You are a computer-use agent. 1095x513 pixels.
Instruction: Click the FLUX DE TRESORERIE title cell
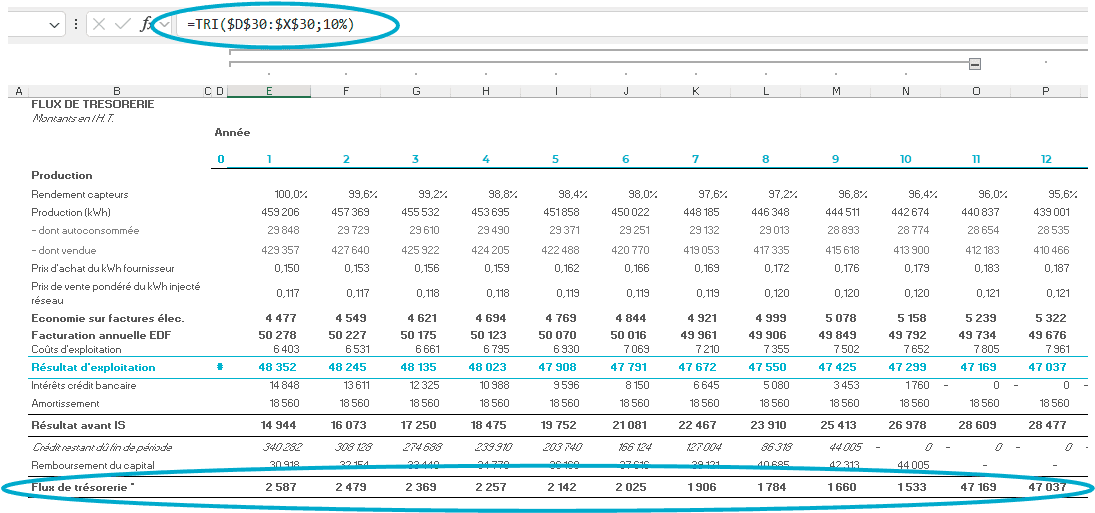[x=93, y=104]
